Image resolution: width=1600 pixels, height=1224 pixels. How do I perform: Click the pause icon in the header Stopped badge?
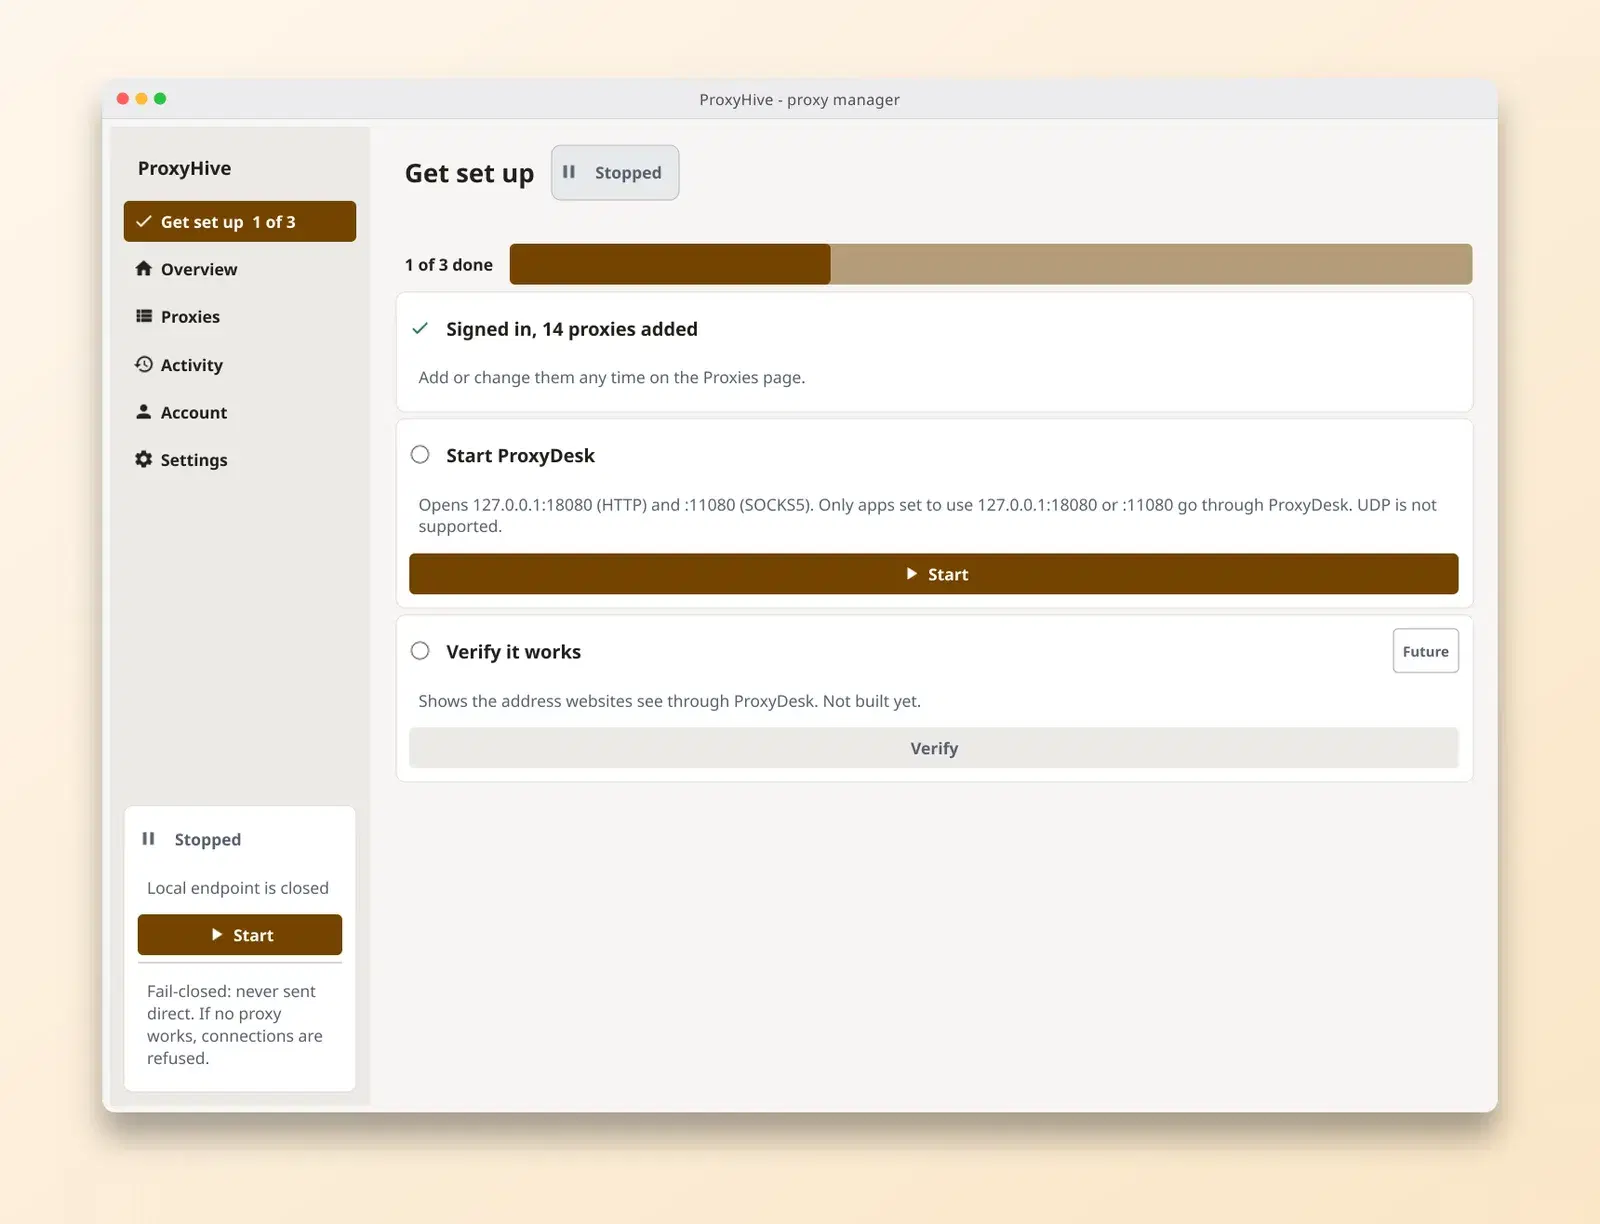569,172
